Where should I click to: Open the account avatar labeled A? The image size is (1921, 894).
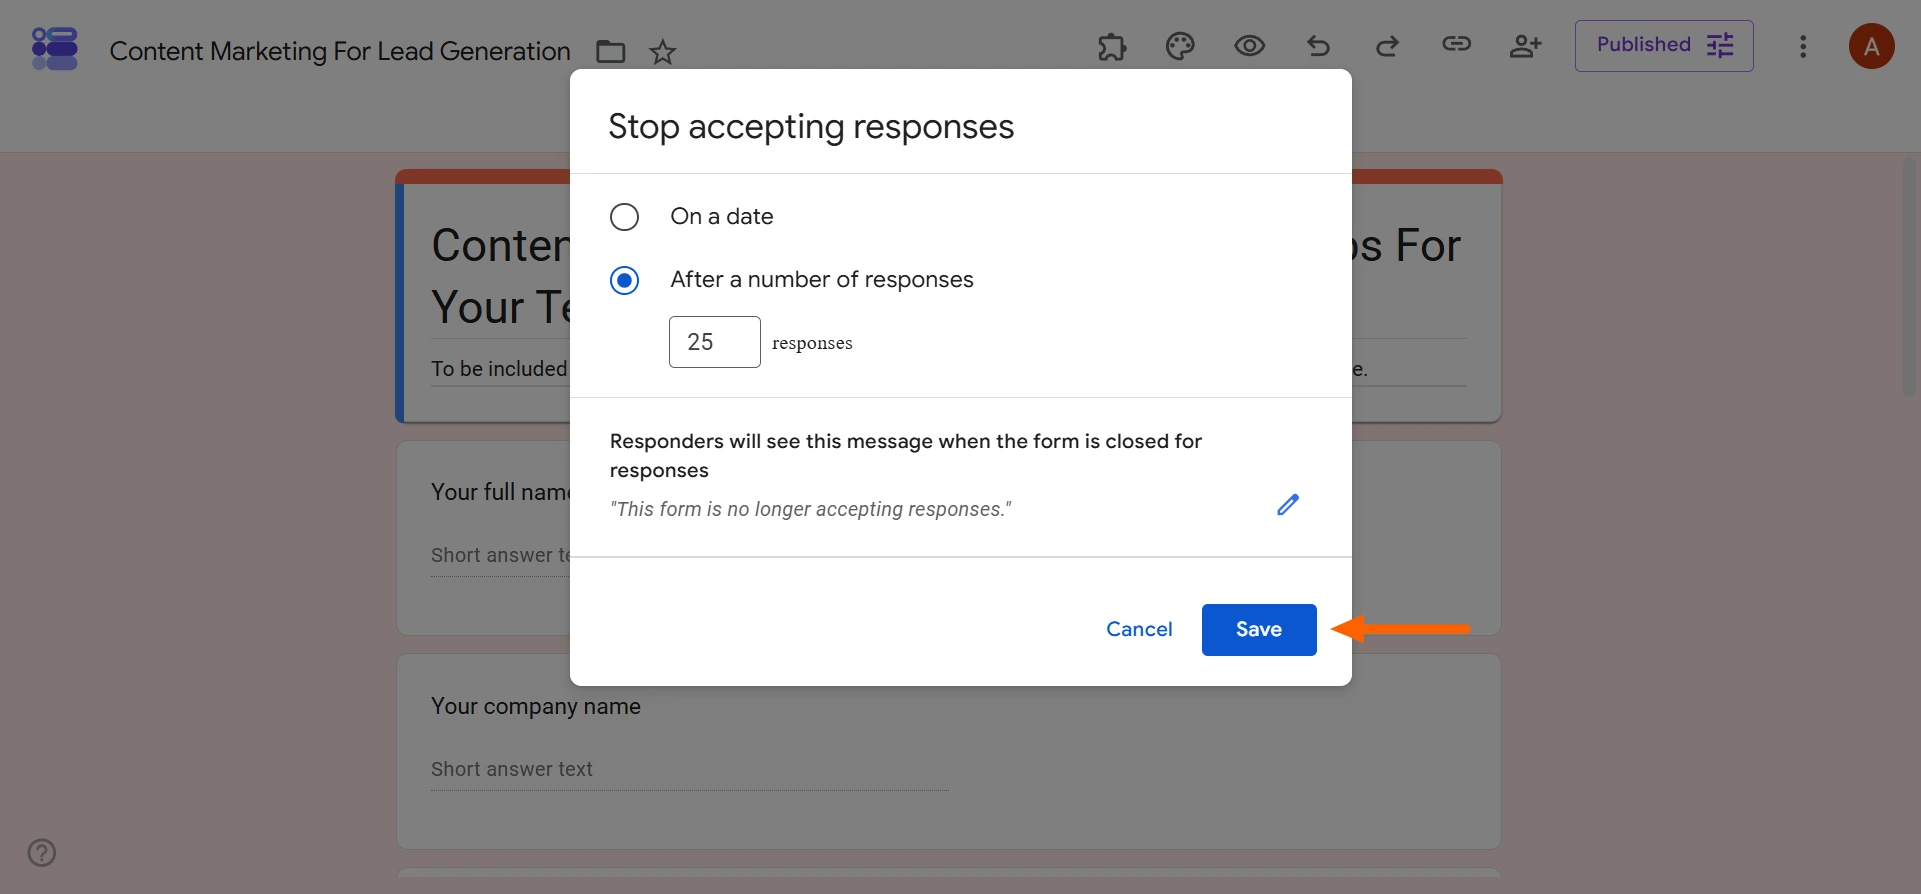coord(1871,46)
